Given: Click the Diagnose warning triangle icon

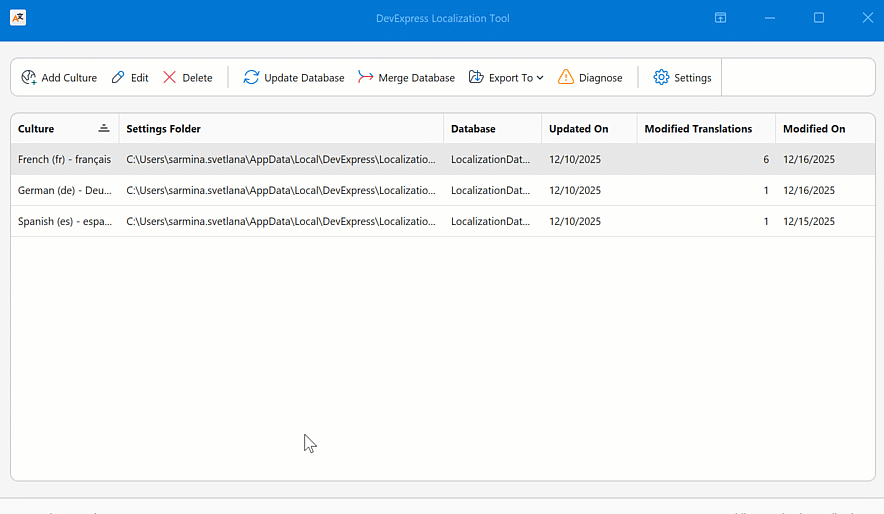Looking at the screenshot, I should pyautogui.click(x=565, y=77).
